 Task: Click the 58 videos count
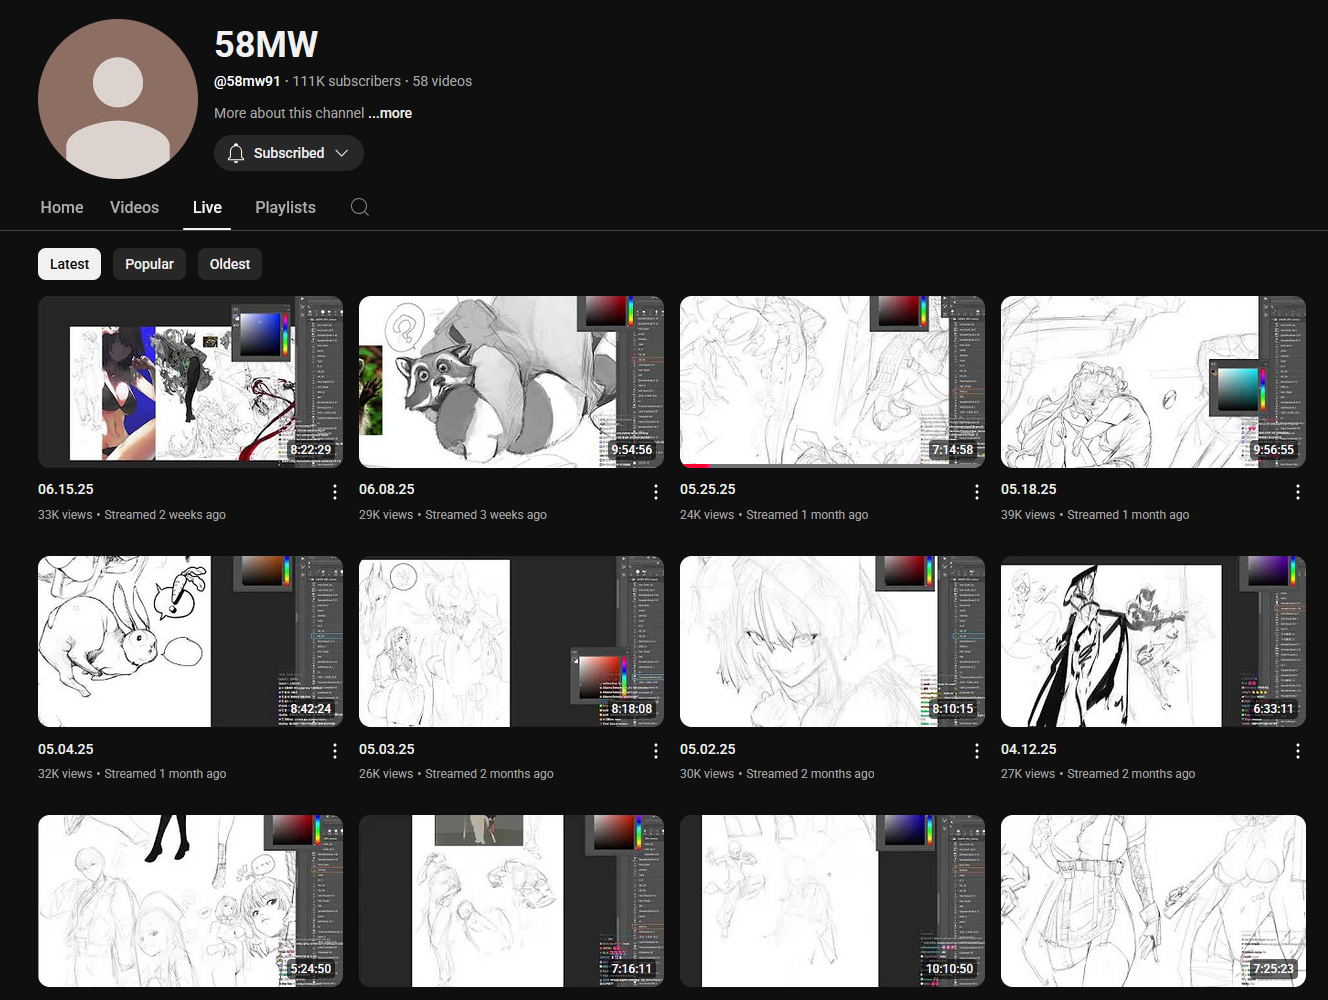pos(442,81)
